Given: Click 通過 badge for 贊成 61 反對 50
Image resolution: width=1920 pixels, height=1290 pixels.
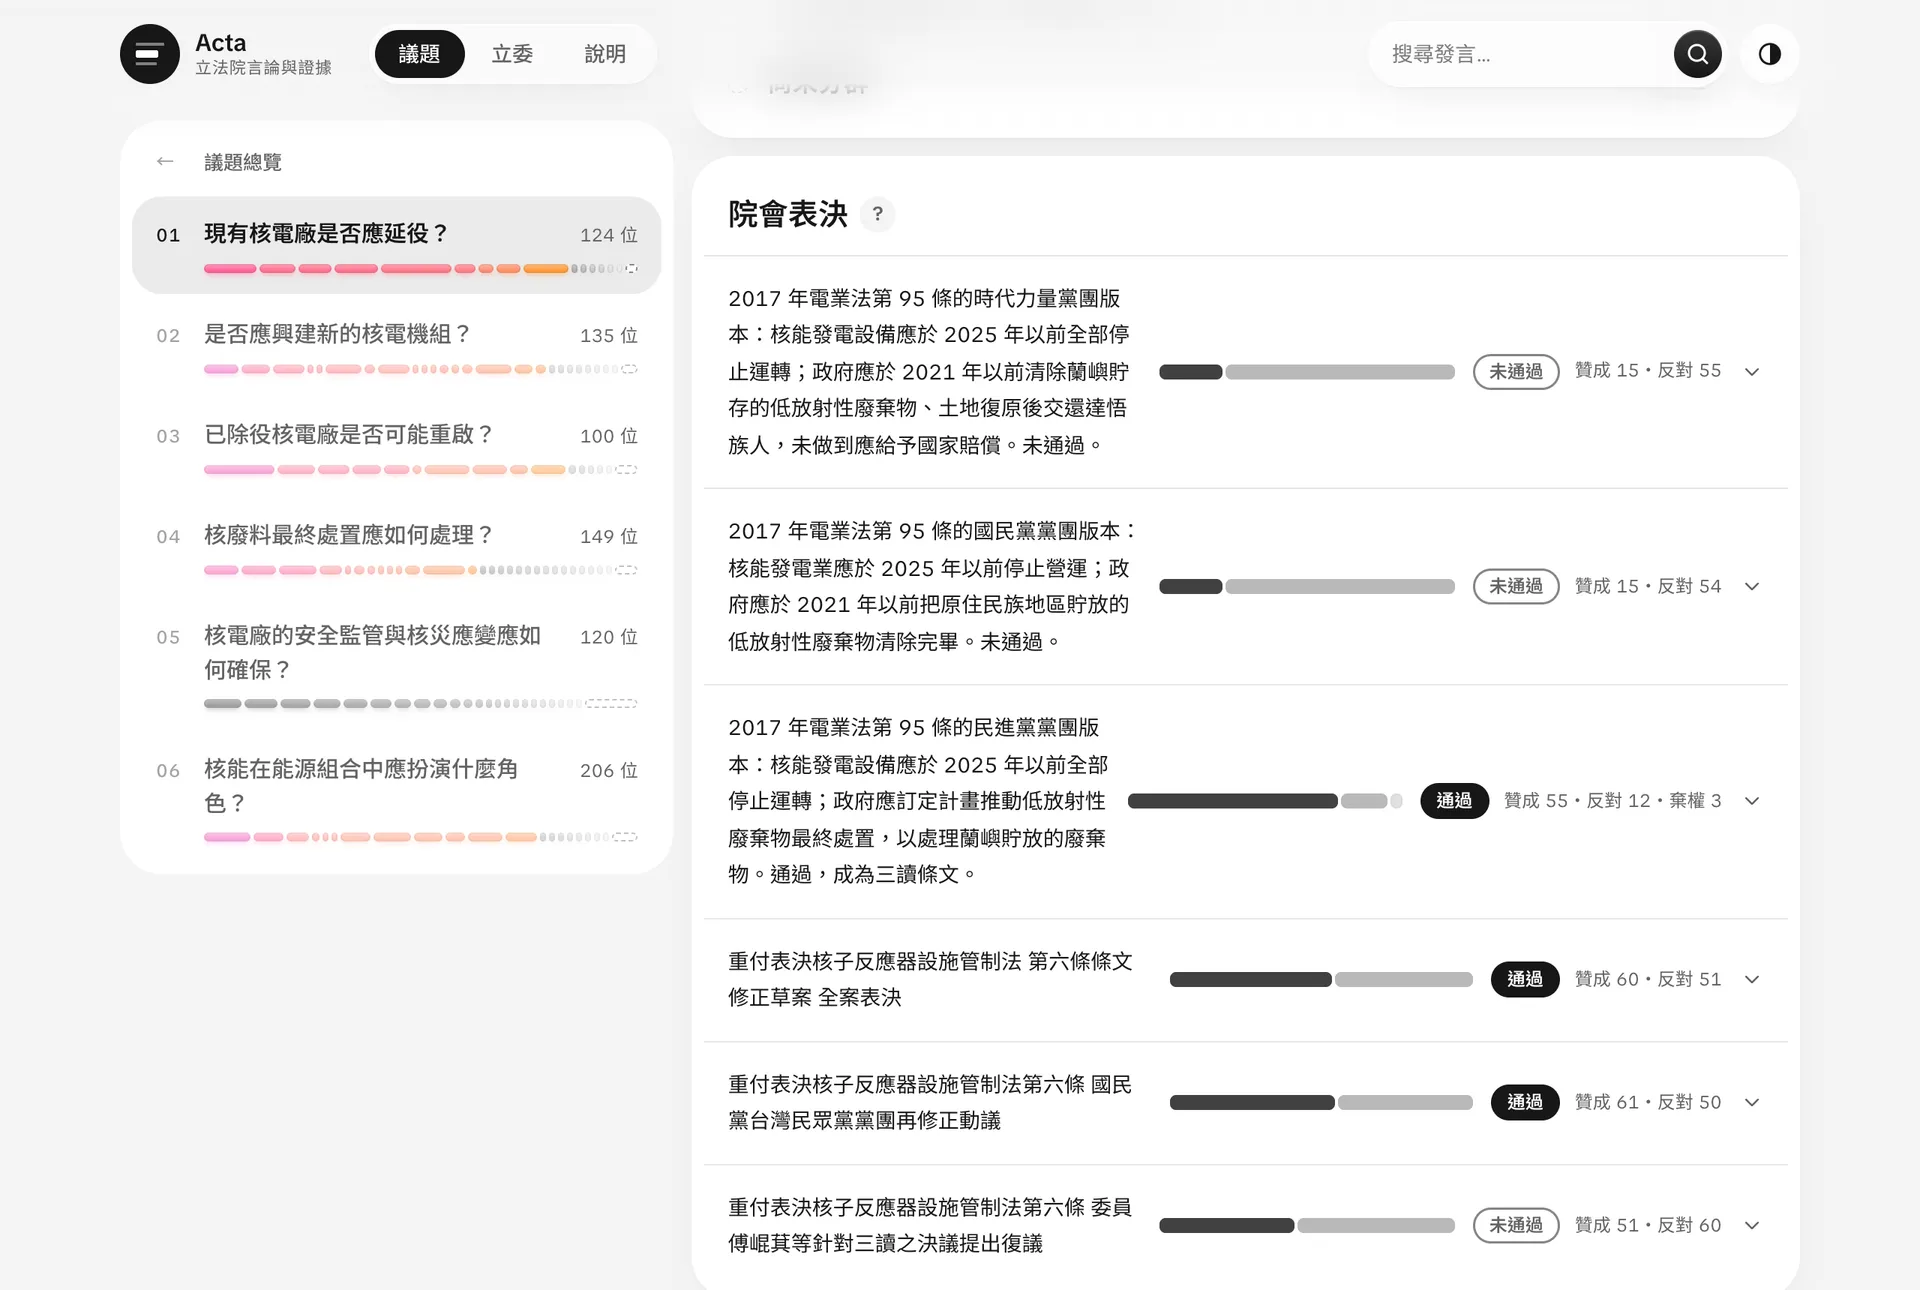Looking at the screenshot, I should pyautogui.click(x=1525, y=1103).
